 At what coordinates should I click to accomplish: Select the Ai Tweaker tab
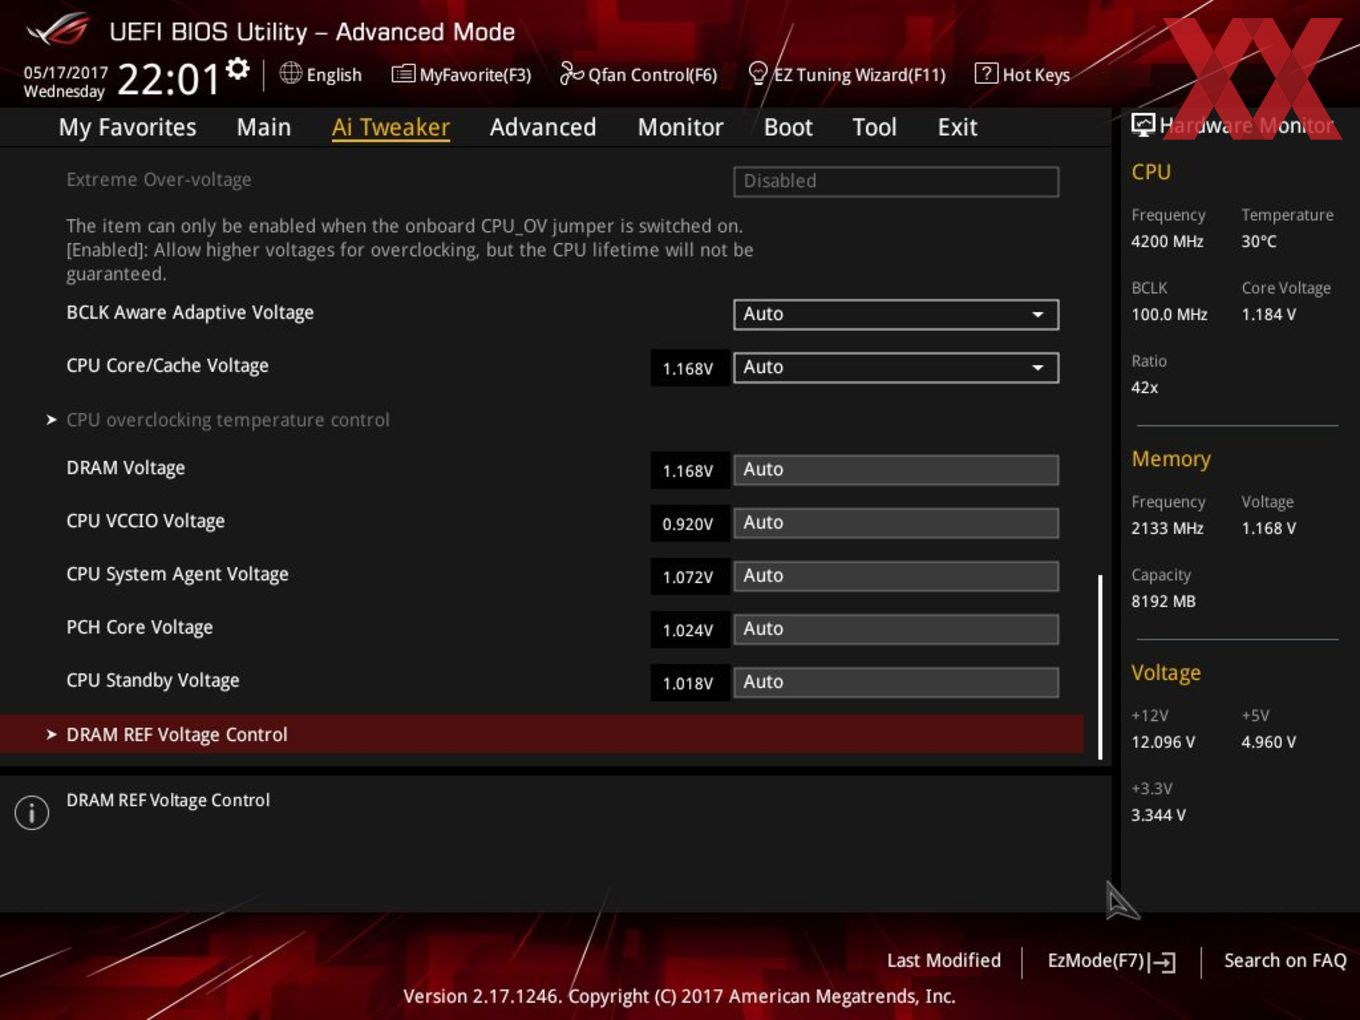(391, 127)
